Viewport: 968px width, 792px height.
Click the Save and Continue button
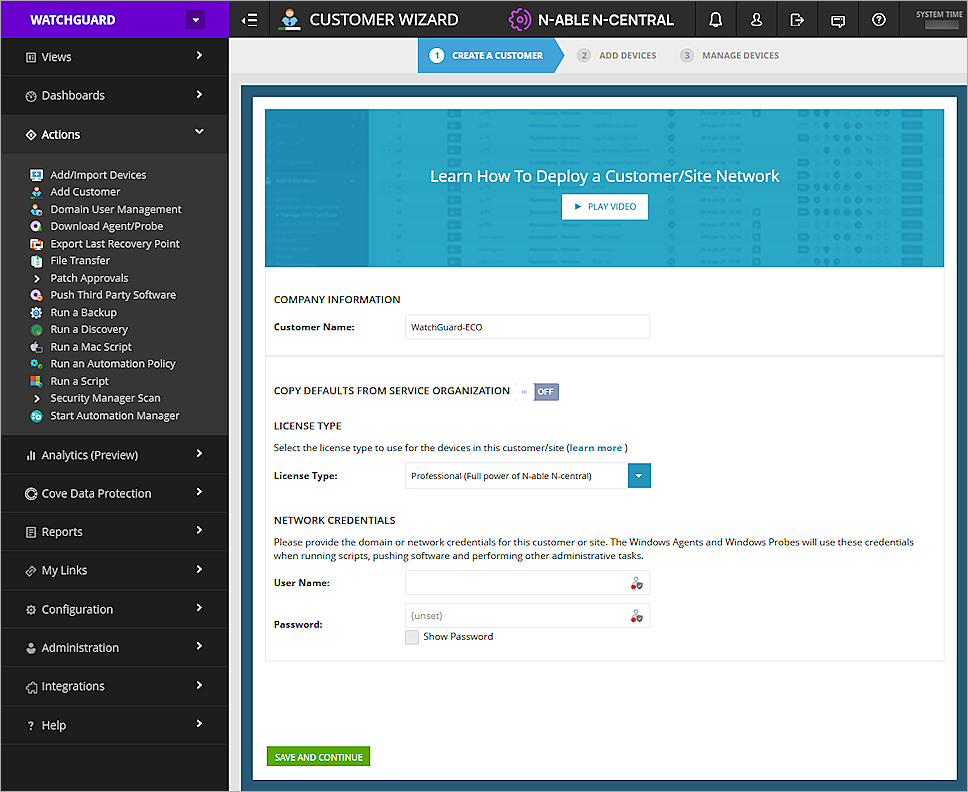(318, 756)
